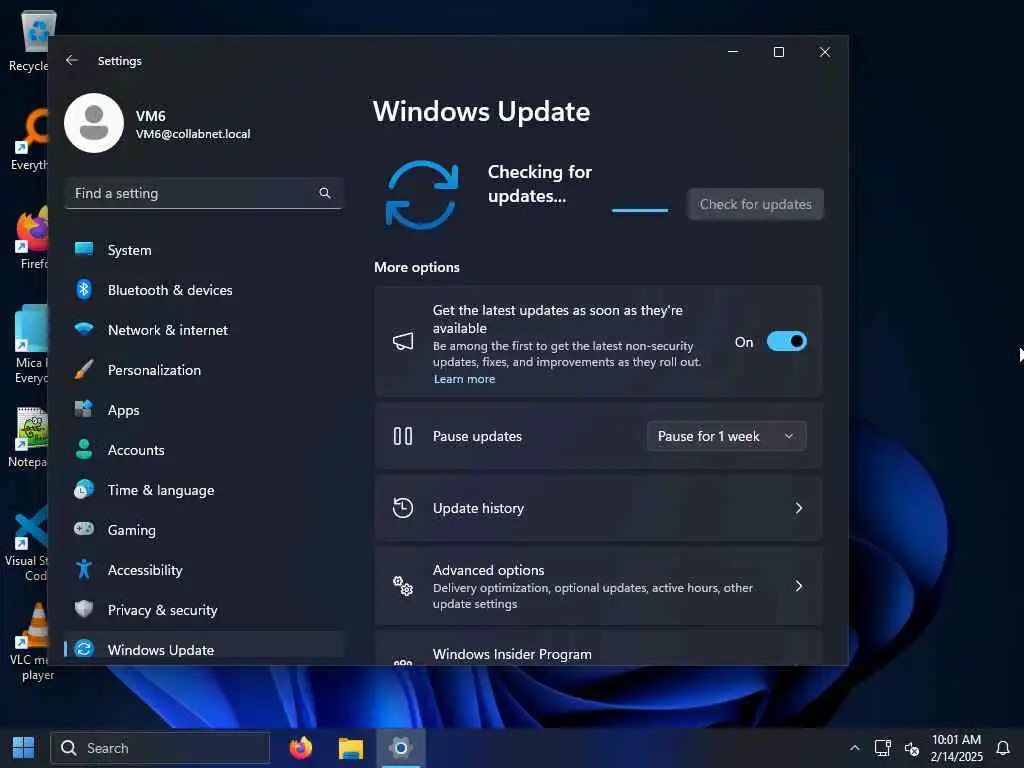Open the Pause for 1 week dropdown
The image size is (1024, 768).
(x=726, y=436)
